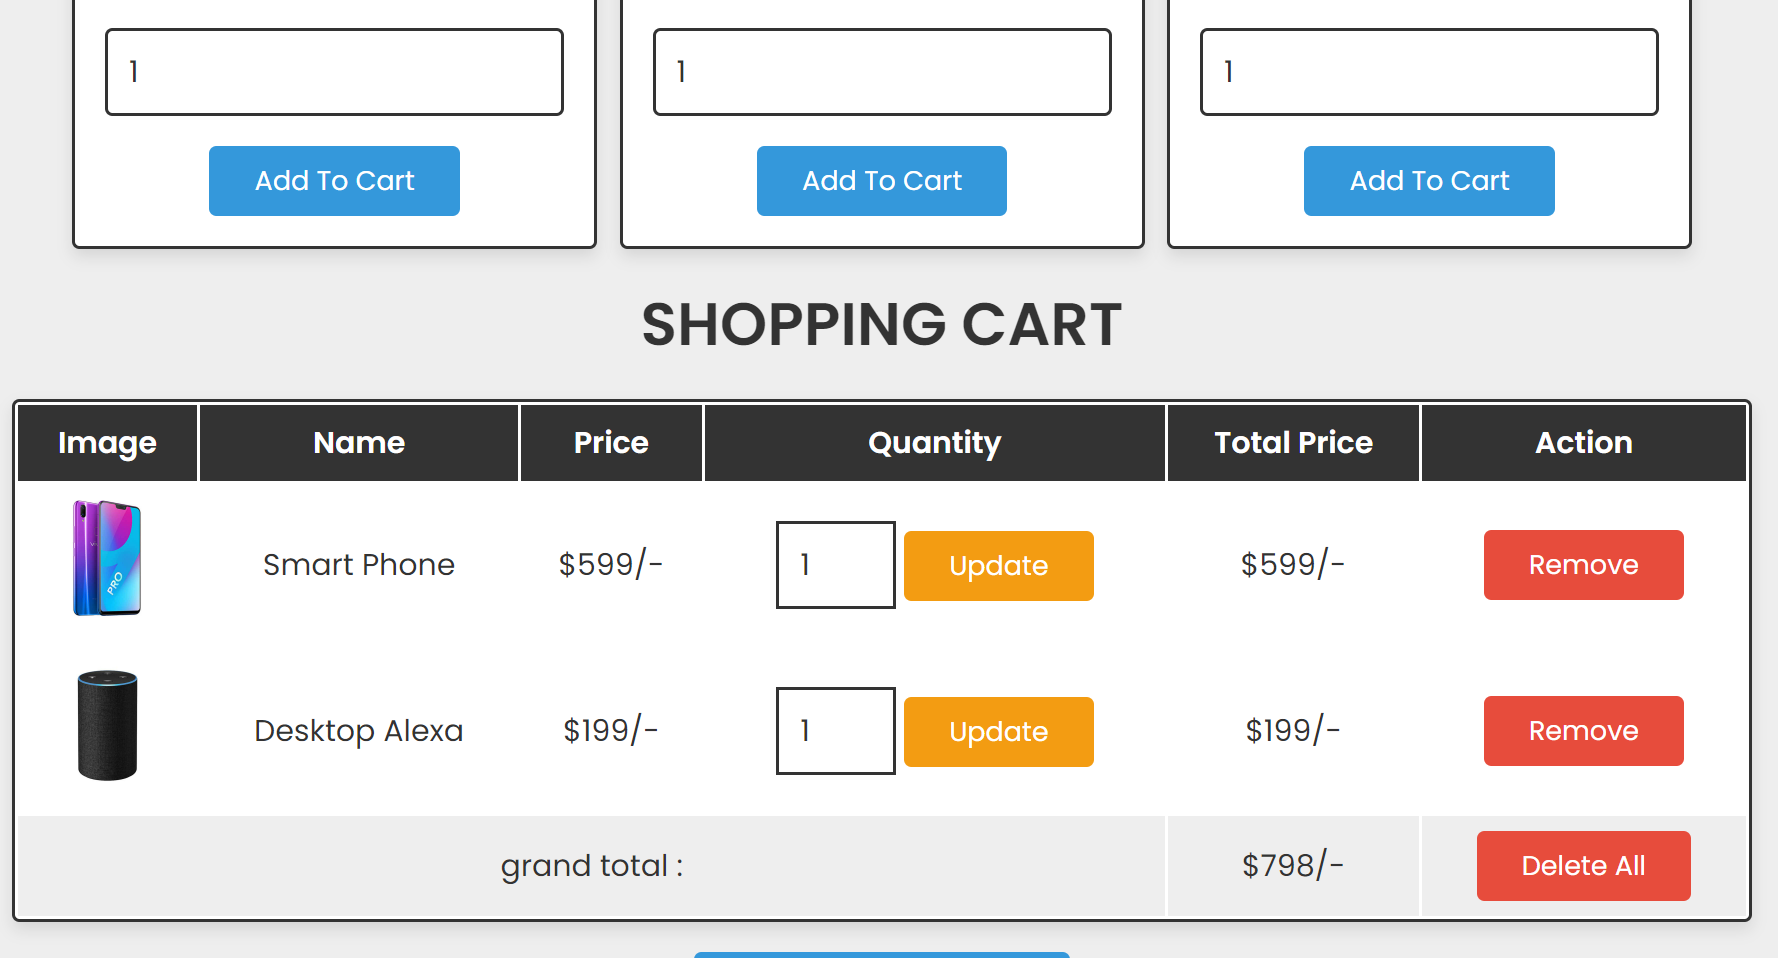Focus the first product quantity field
This screenshot has width=1778, height=958.
[x=334, y=72]
